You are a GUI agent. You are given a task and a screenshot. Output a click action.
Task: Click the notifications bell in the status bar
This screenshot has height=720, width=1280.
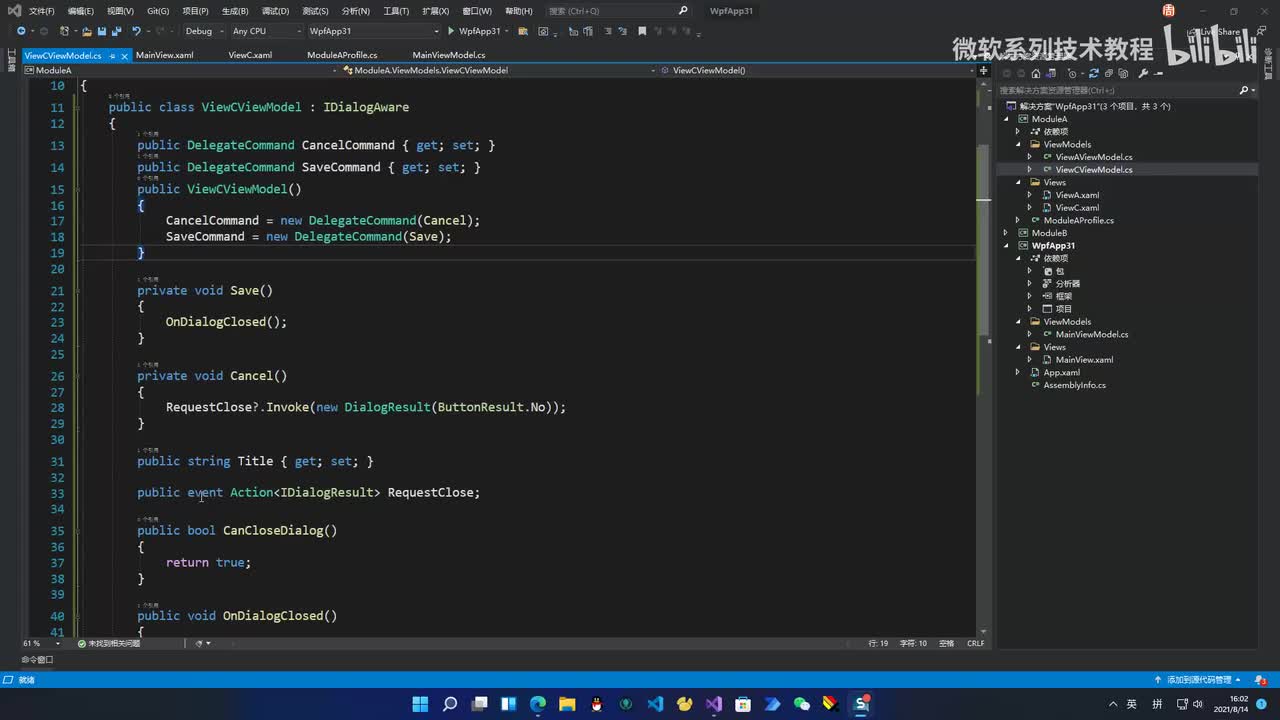(x=1261, y=680)
